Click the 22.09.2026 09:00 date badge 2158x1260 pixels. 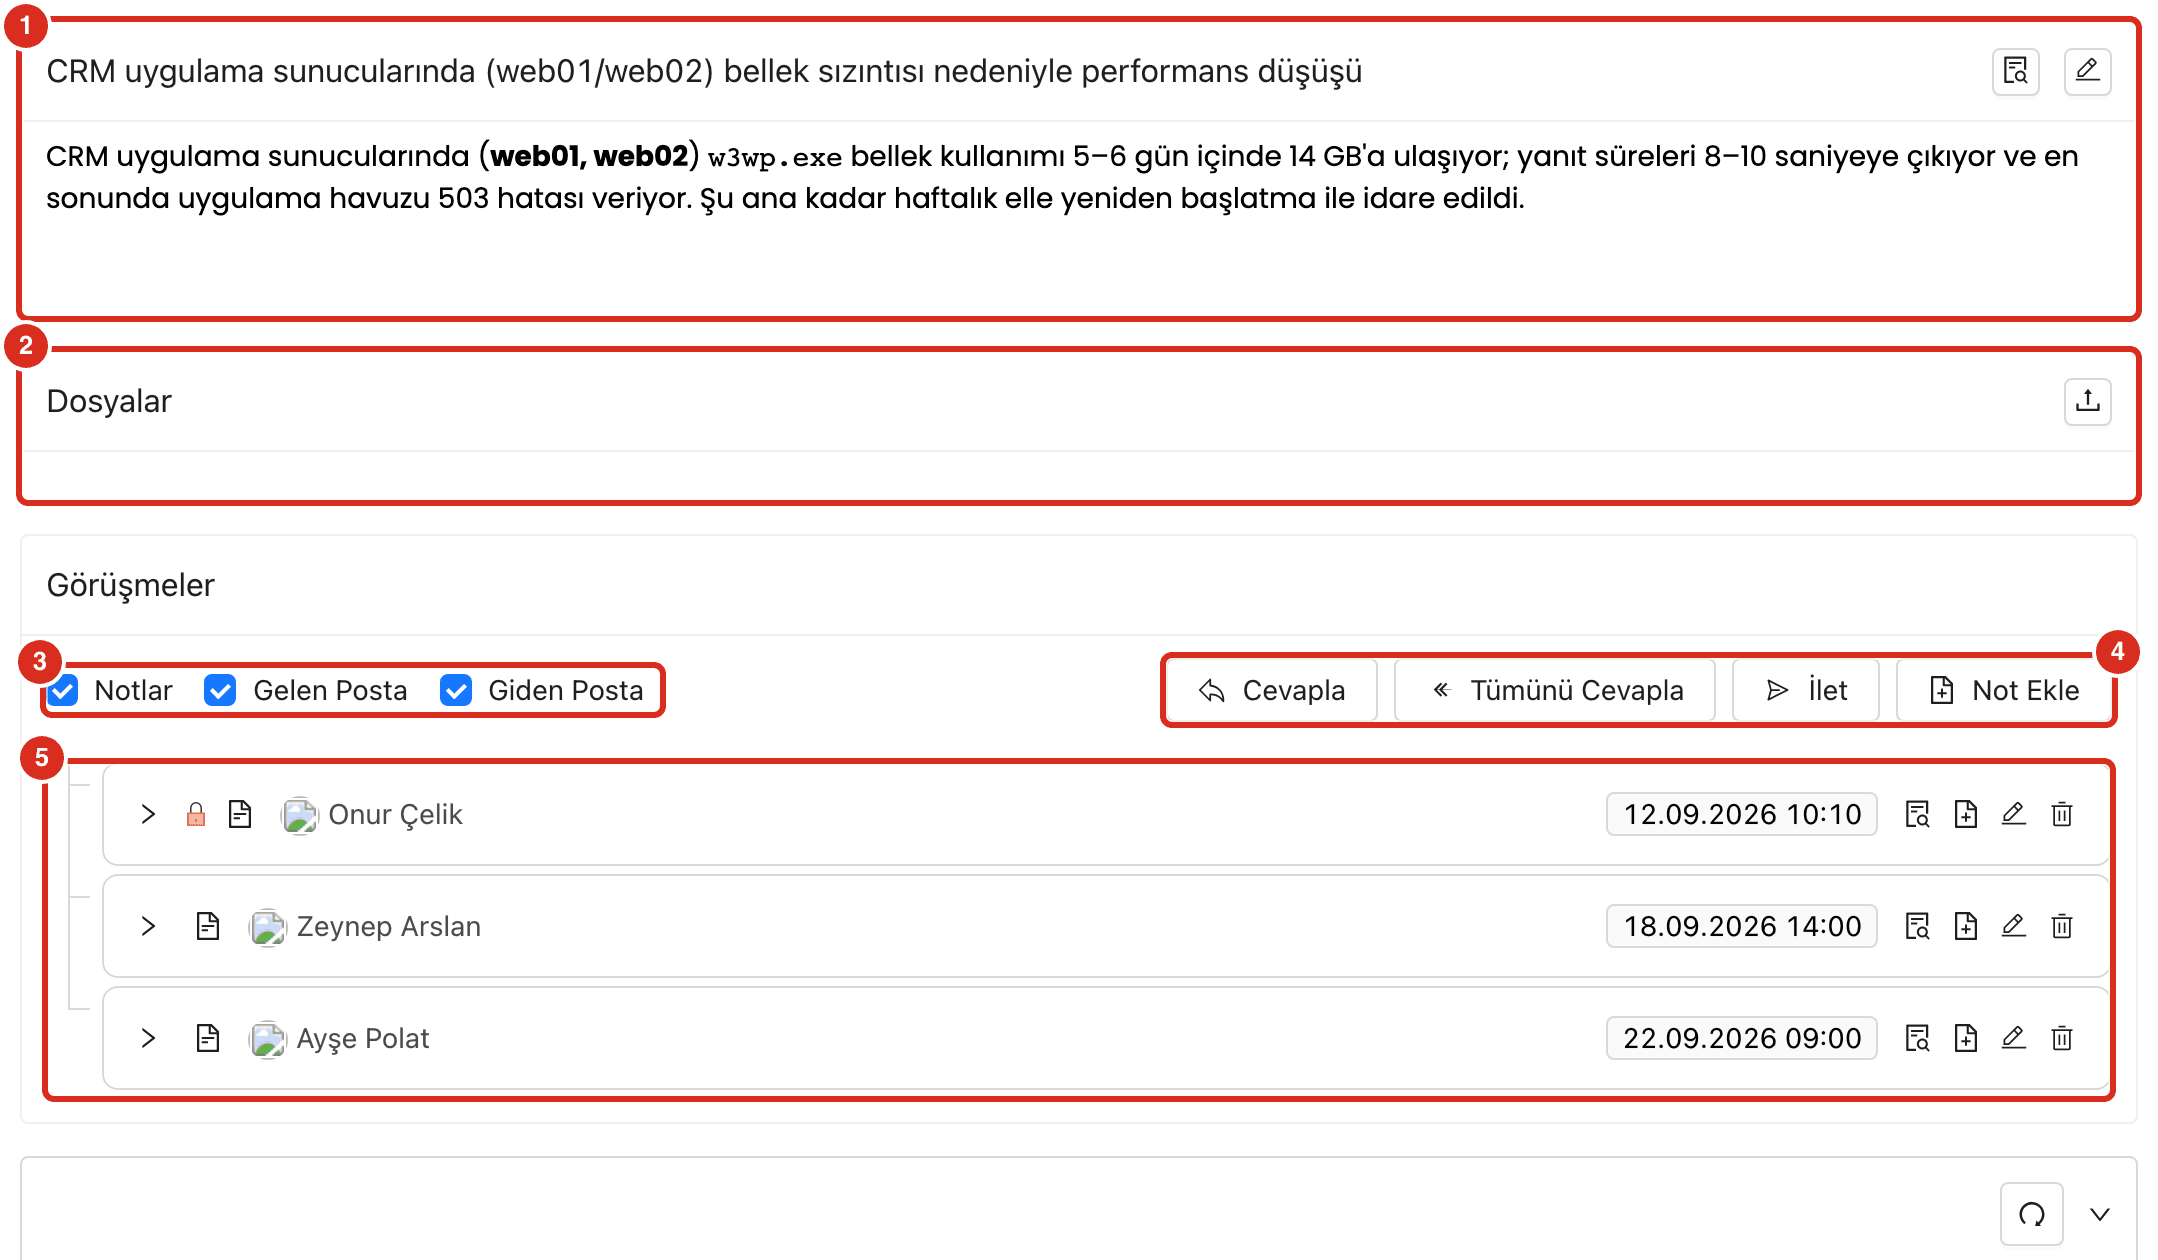1742,1039
